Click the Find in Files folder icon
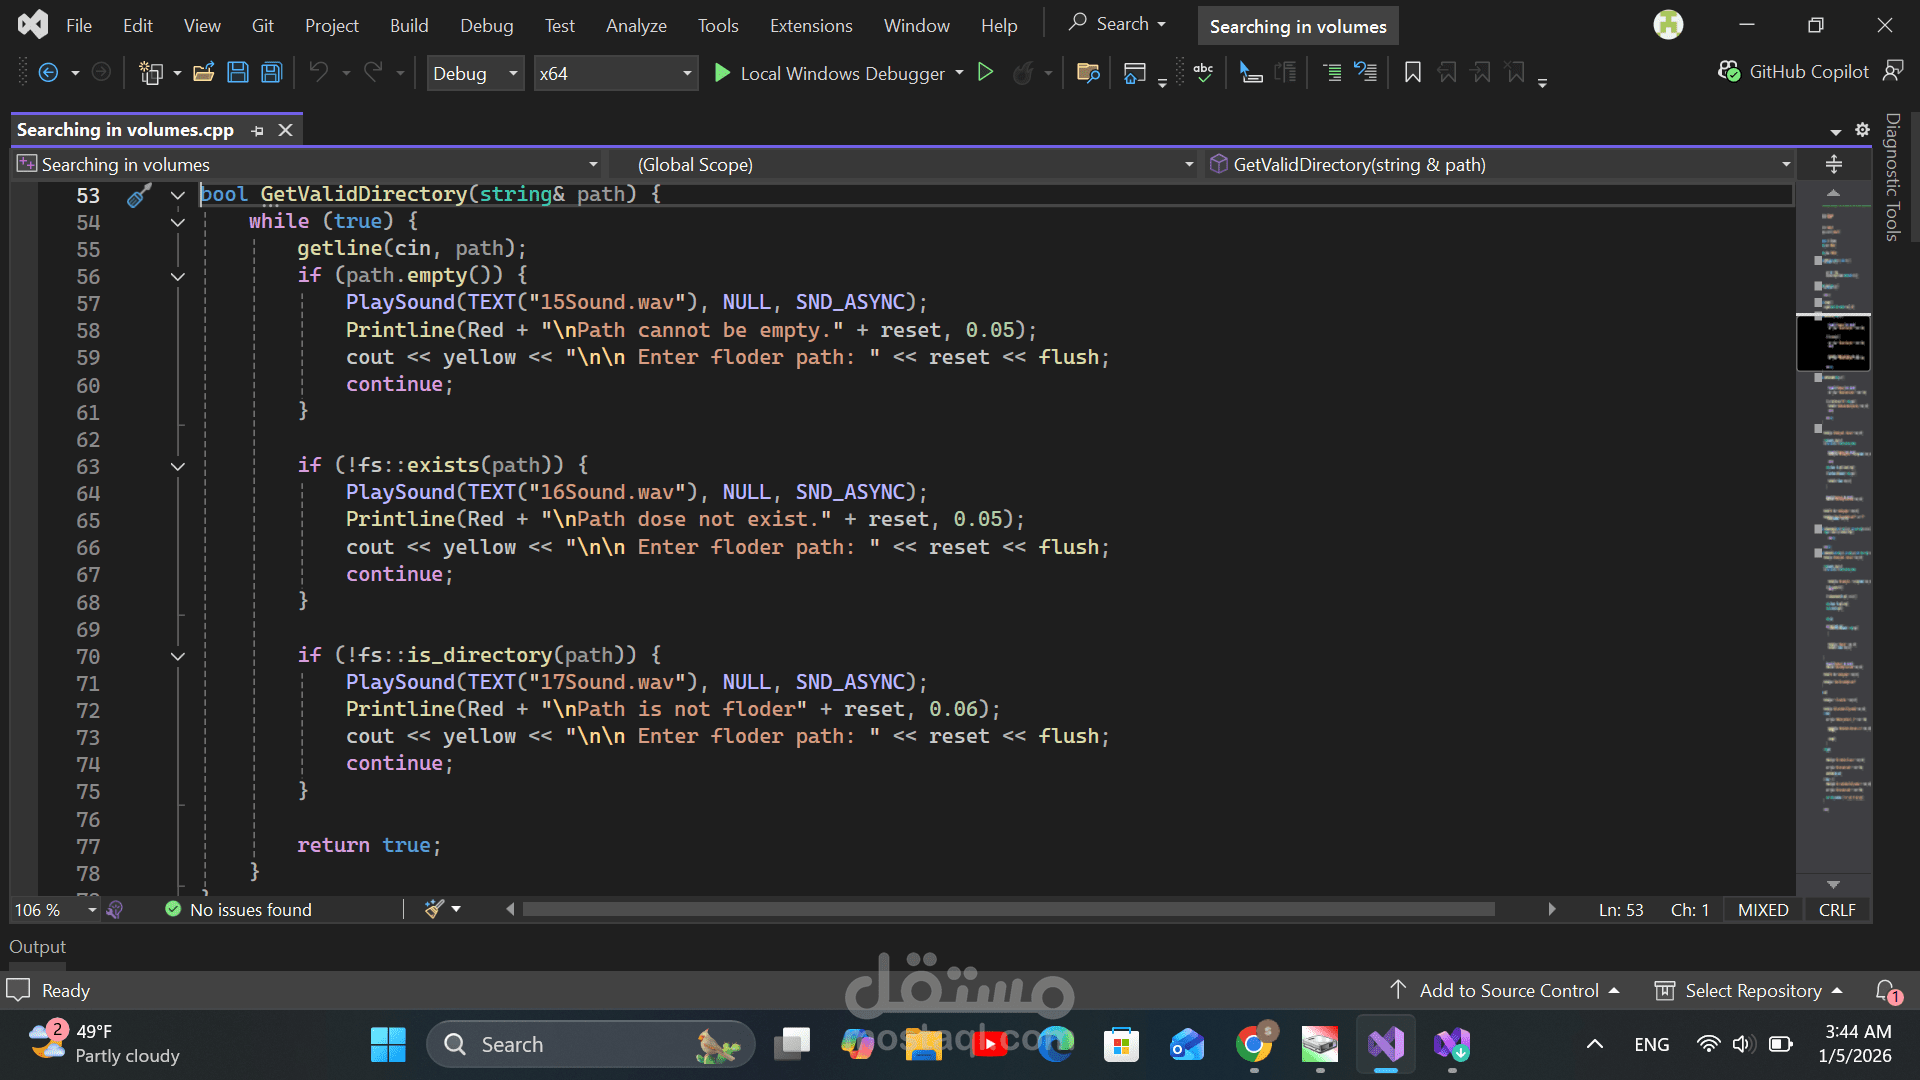1920x1080 pixels. coord(1088,73)
